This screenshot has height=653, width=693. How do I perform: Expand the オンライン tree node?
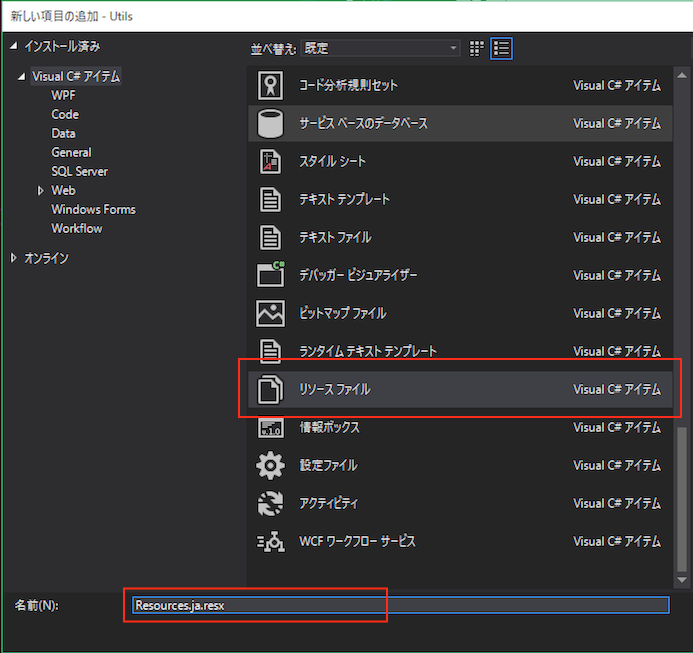(x=14, y=258)
